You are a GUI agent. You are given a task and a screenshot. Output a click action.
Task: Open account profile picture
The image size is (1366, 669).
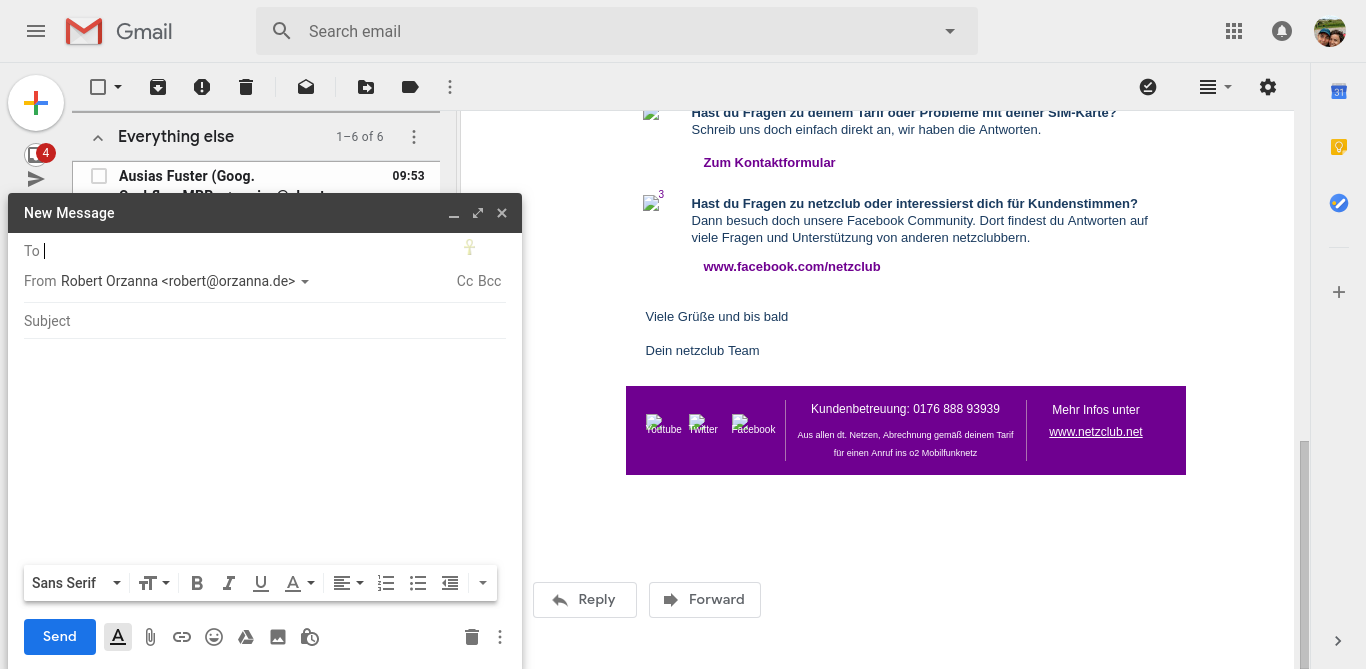click(1330, 31)
